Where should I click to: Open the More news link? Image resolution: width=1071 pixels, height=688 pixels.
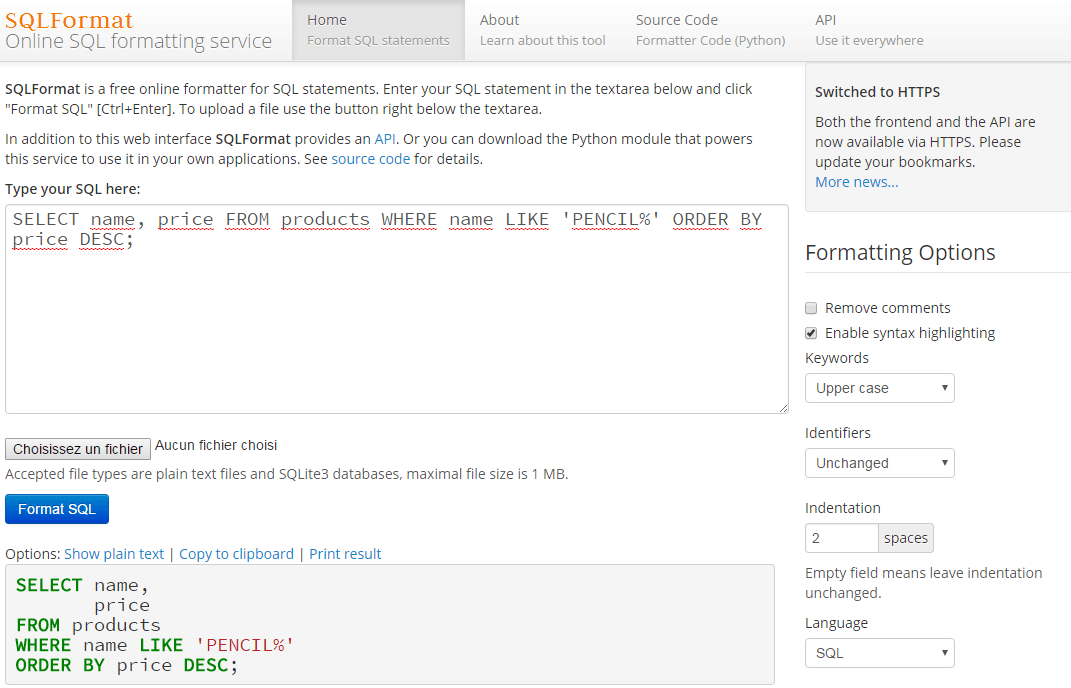856,182
